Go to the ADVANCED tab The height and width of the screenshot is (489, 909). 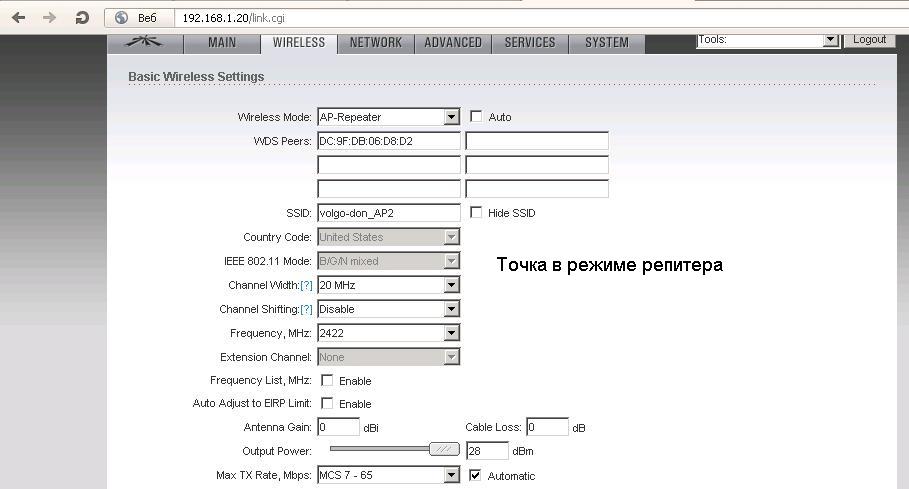(453, 42)
